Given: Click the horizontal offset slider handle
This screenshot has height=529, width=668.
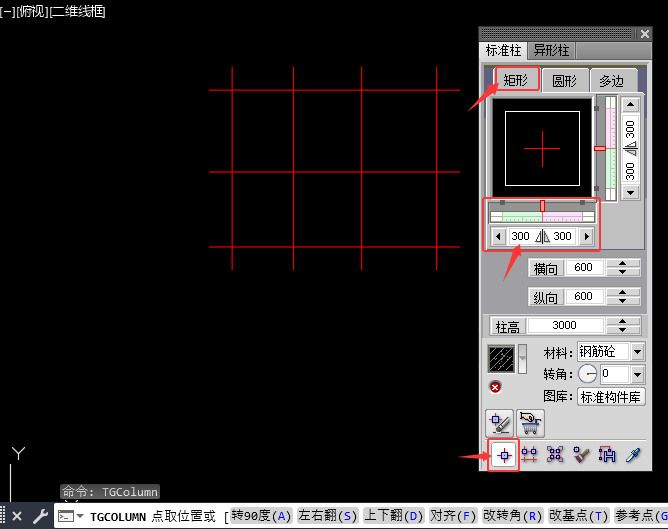Looking at the screenshot, I should 542,206.
